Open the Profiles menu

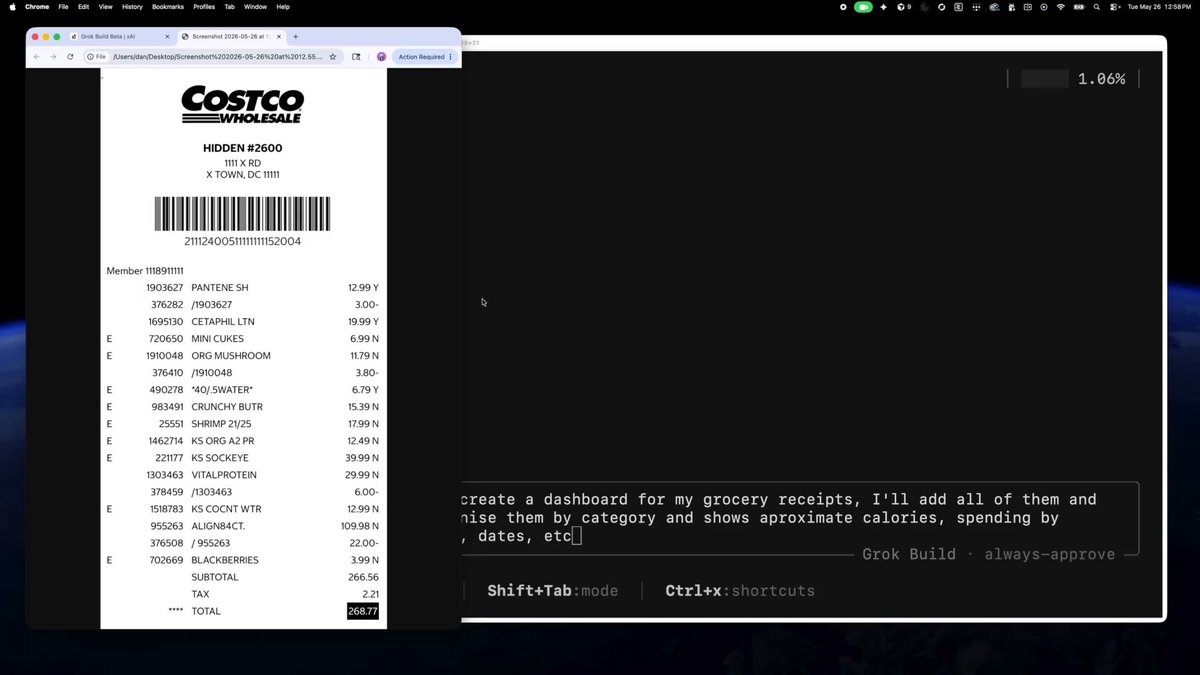point(204,6)
